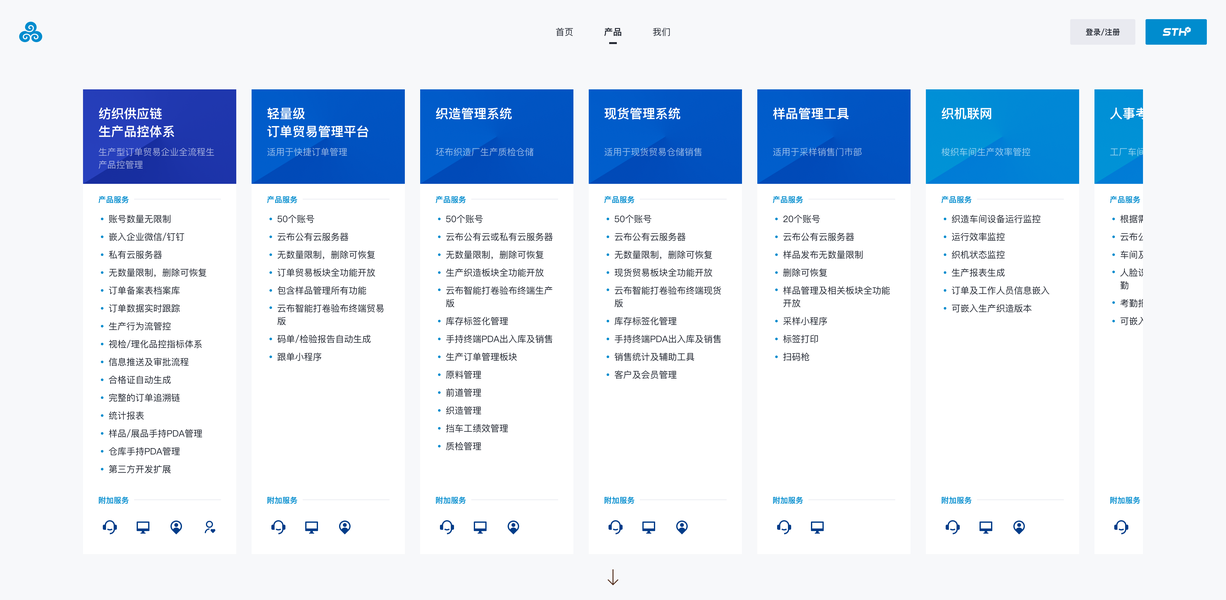Click the 前道管理 list item

pyautogui.click(x=463, y=393)
